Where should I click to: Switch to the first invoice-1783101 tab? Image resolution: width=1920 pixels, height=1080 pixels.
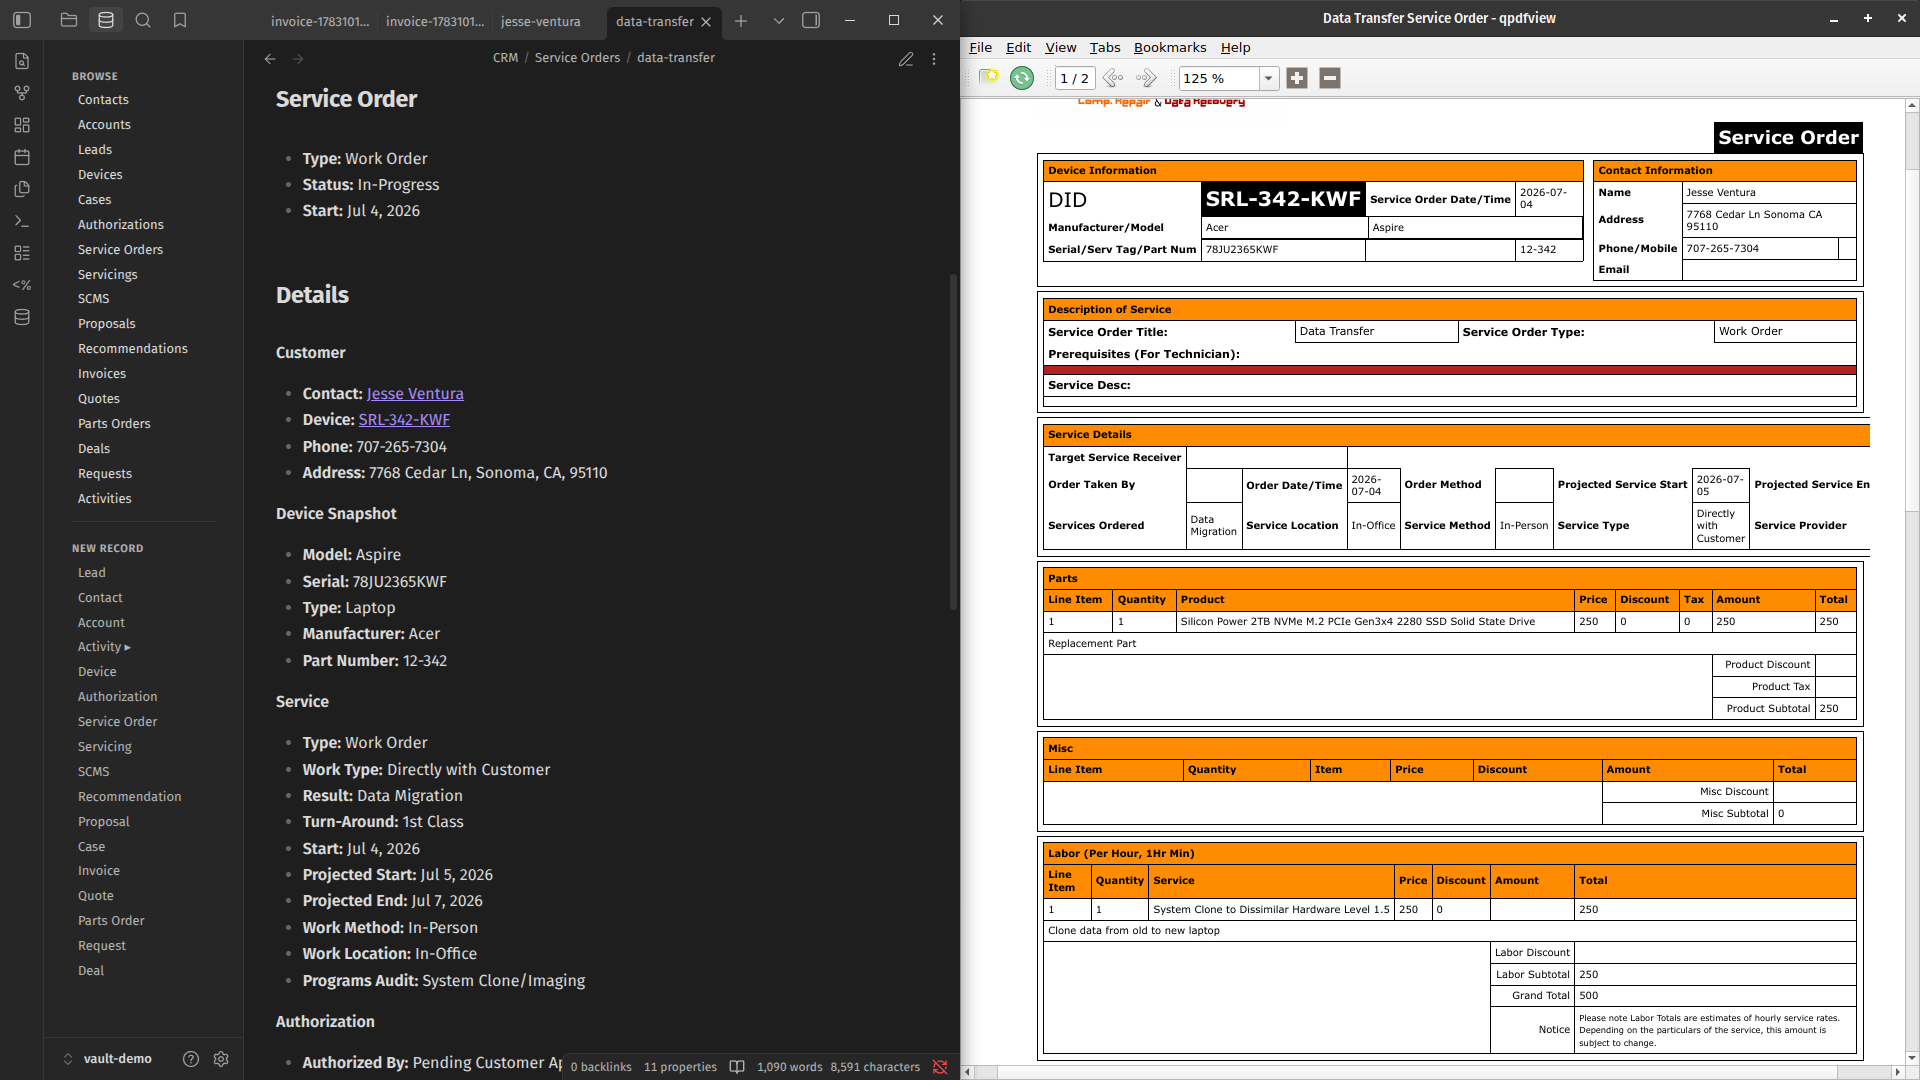pyautogui.click(x=320, y=21)
